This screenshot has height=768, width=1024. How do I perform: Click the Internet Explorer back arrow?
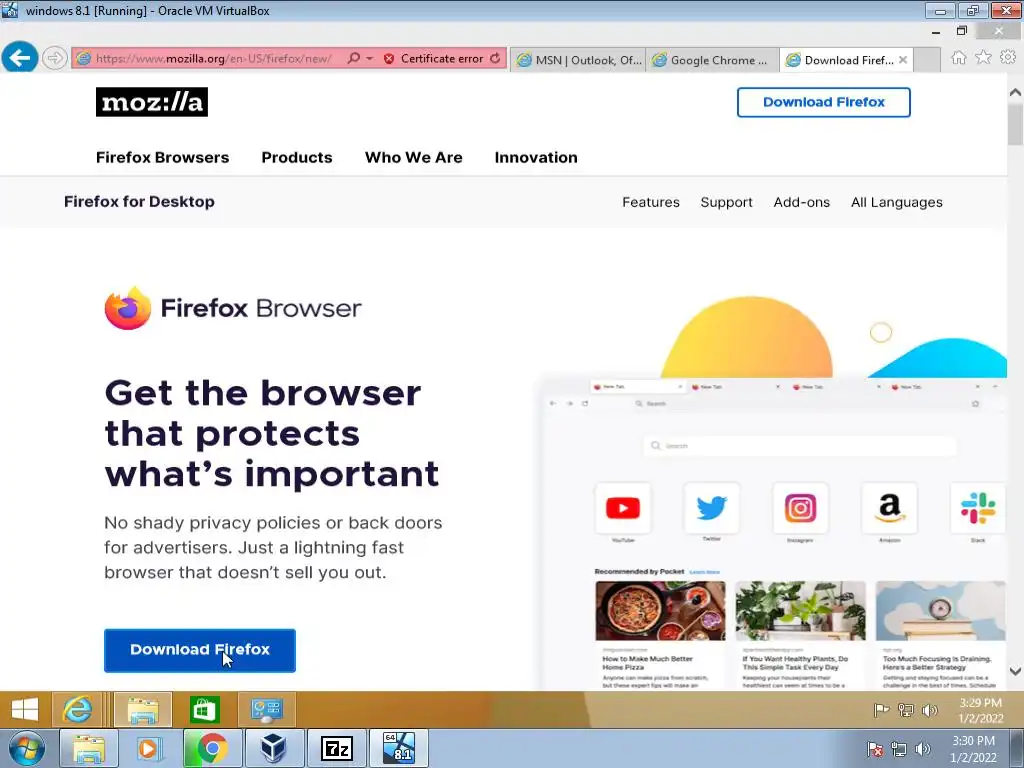[20, 57]
